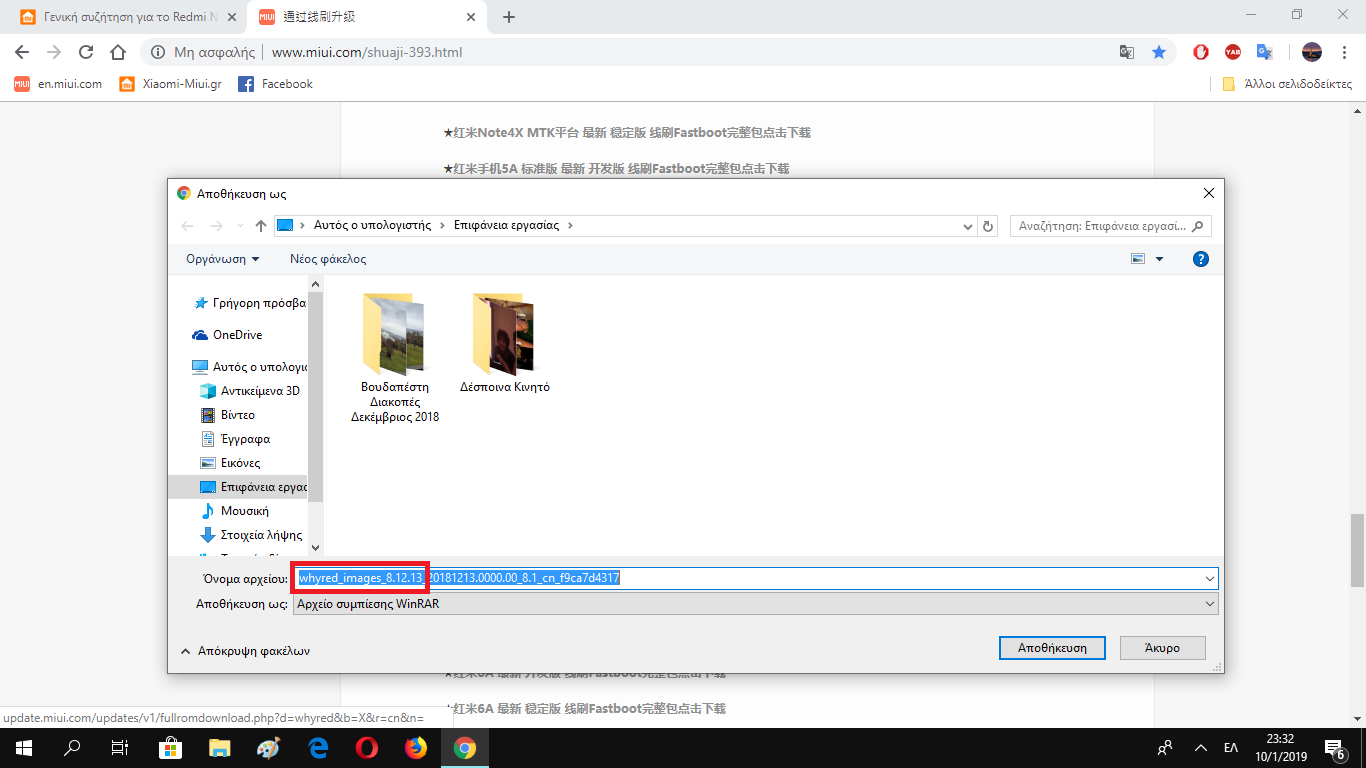Screen dimensions: 1366x768
Task: Open Chrome's home page button
Action: pos(118,52)
